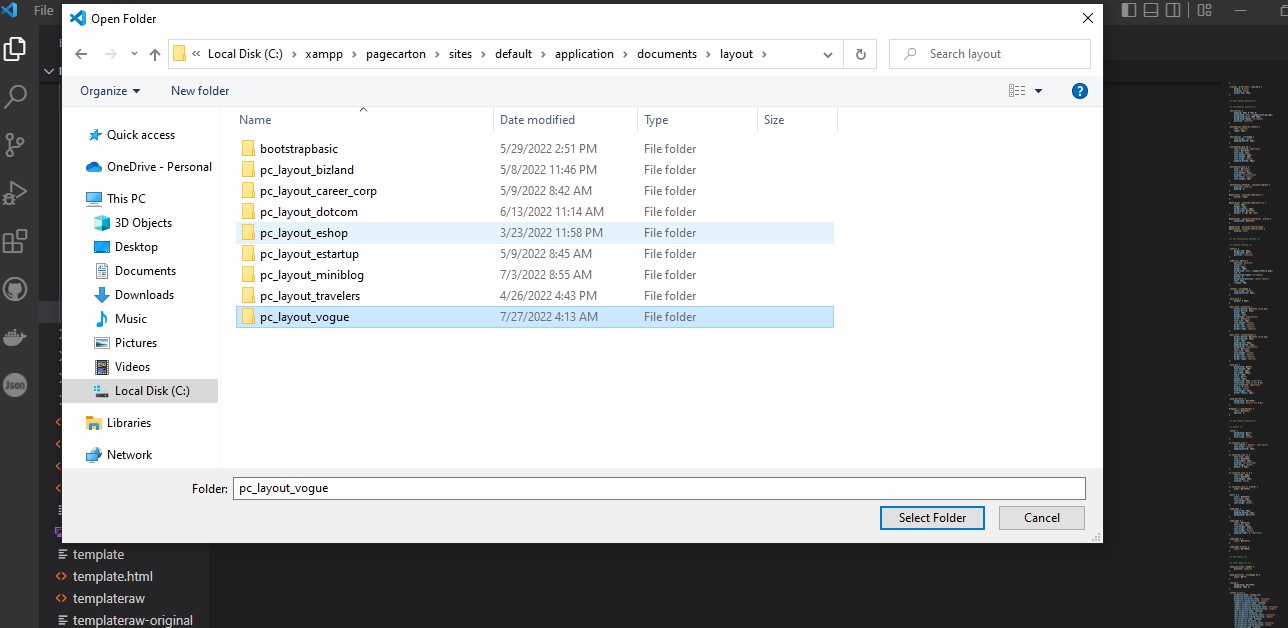1288x628 pixels.
Task: Select Quick access in navigation pane
Action: coord(140,135)
